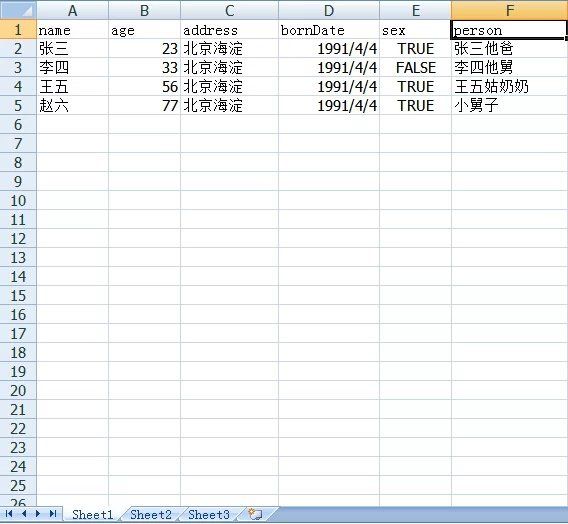Select column B header
This screenshot has height=524, width=568.
click(x=144, y=10)
